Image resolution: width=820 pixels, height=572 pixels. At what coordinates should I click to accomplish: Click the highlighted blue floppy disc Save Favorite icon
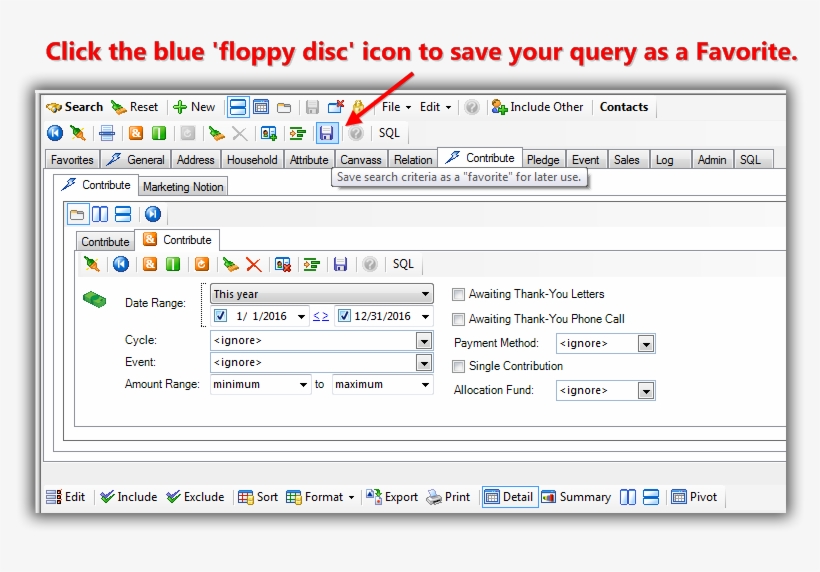[326, 133]
